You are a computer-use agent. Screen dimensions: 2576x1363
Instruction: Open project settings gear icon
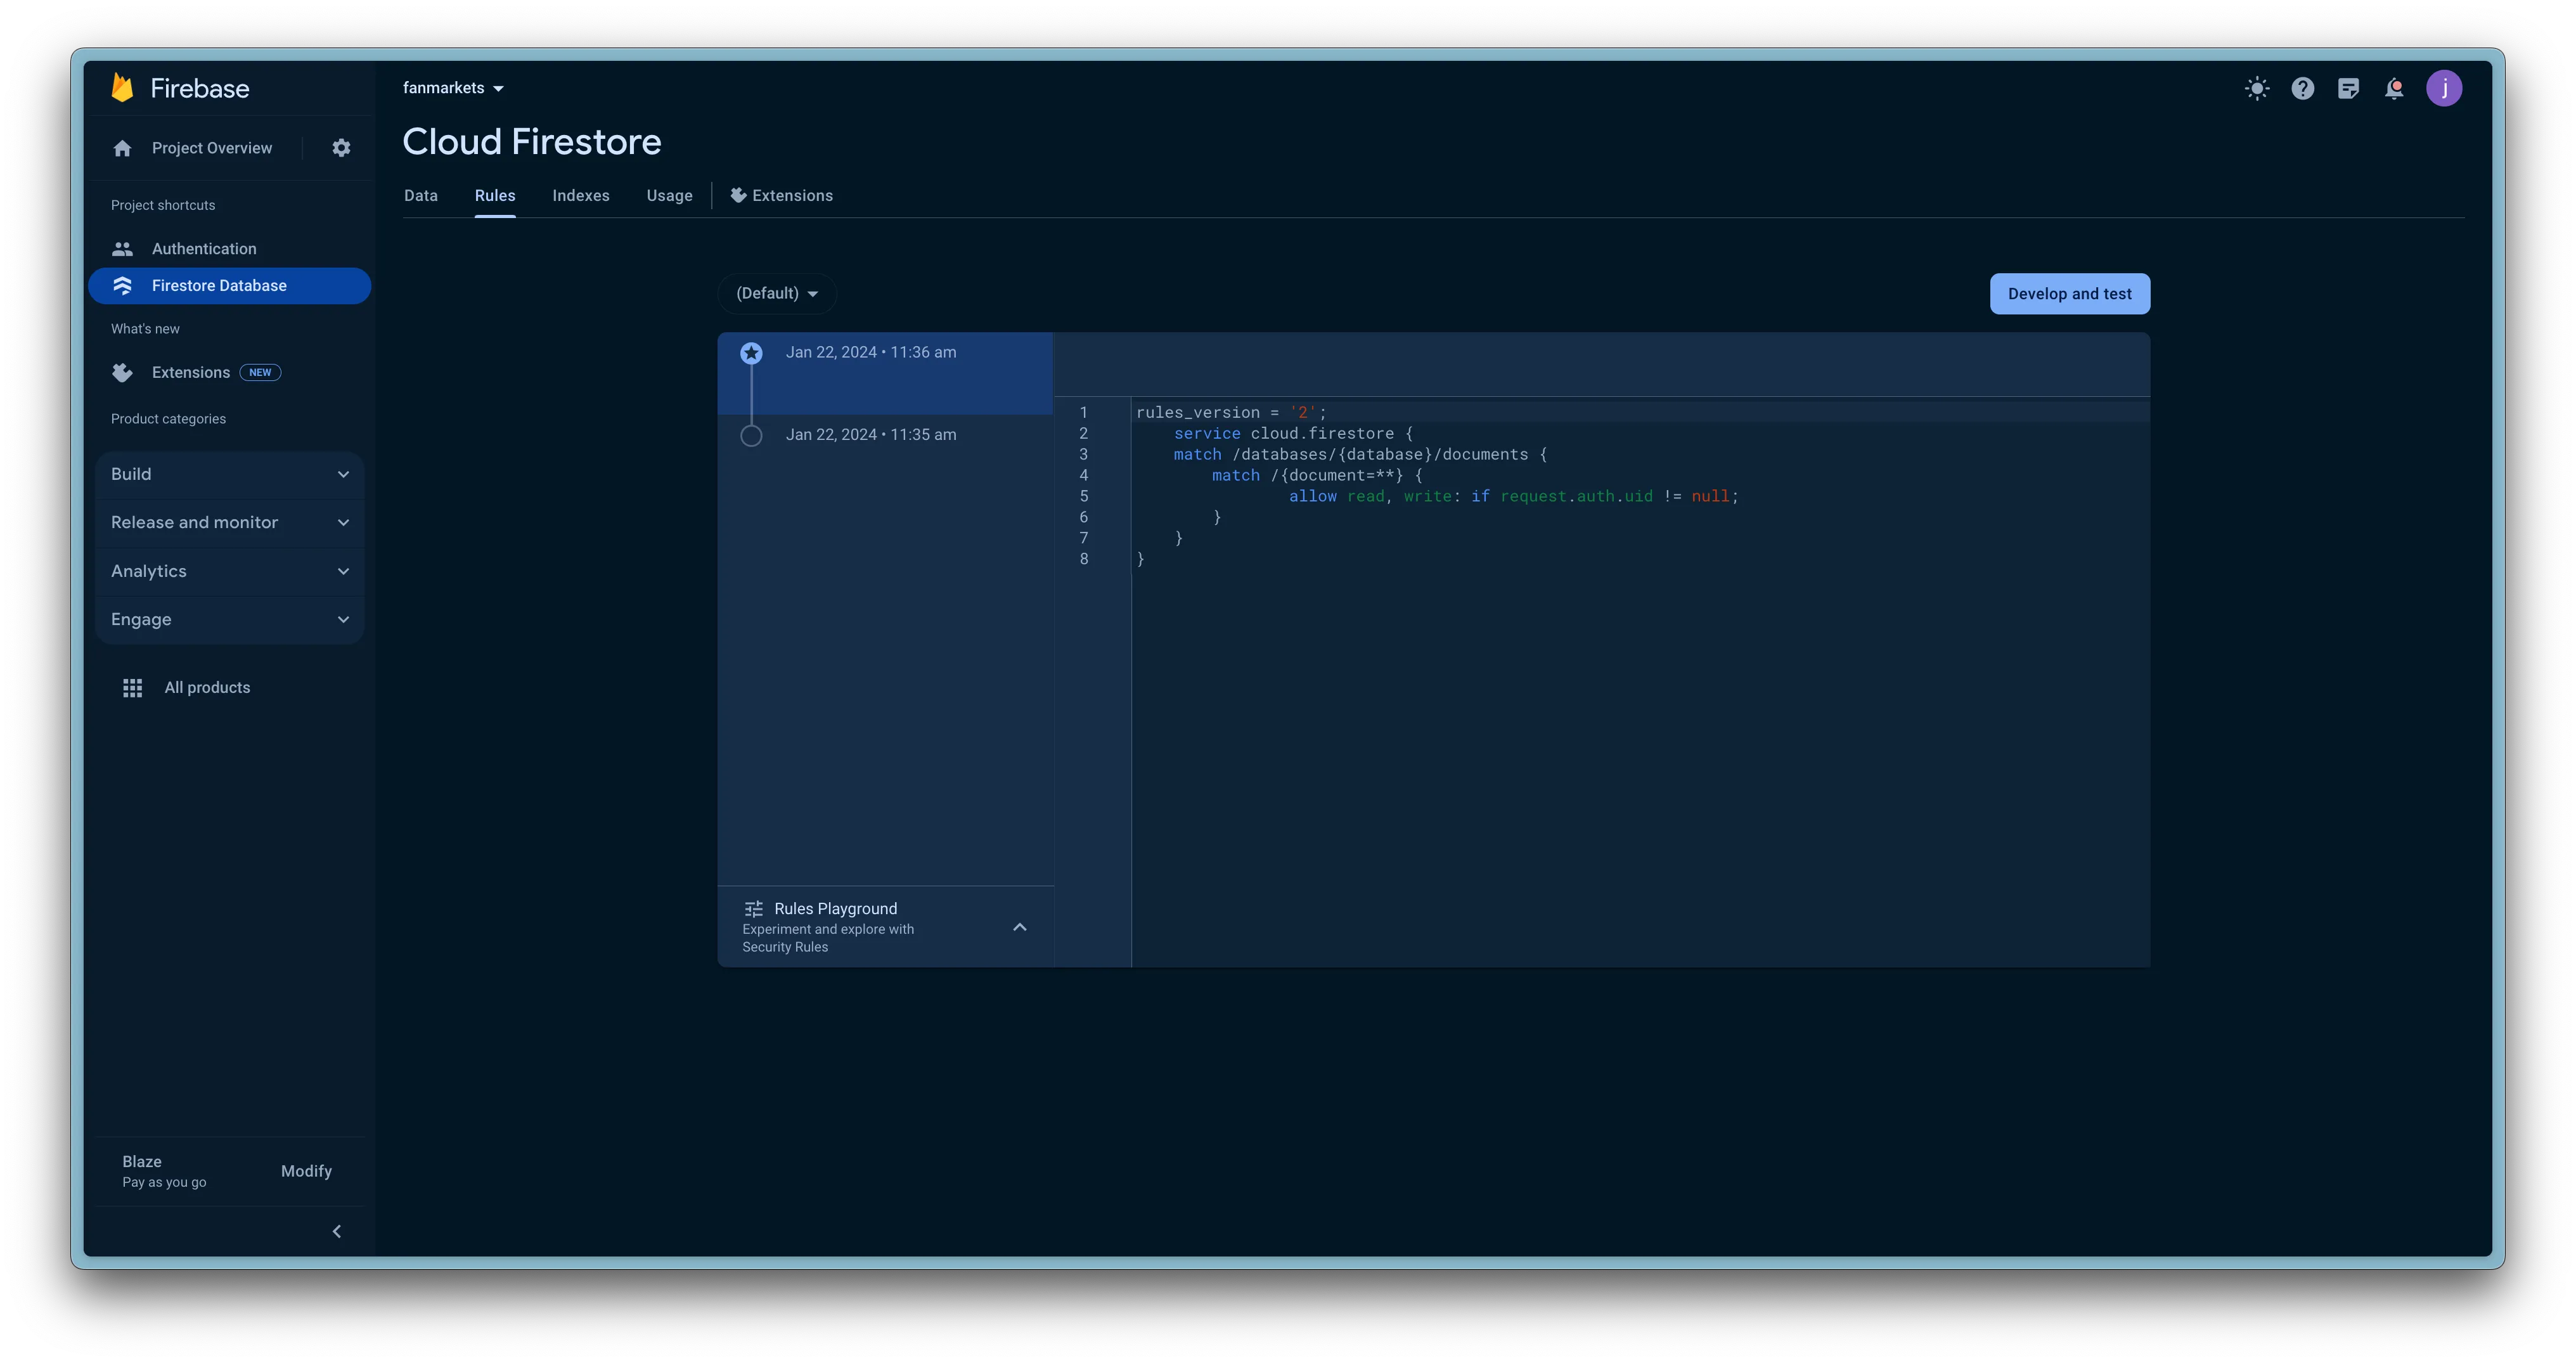point(341,148)
